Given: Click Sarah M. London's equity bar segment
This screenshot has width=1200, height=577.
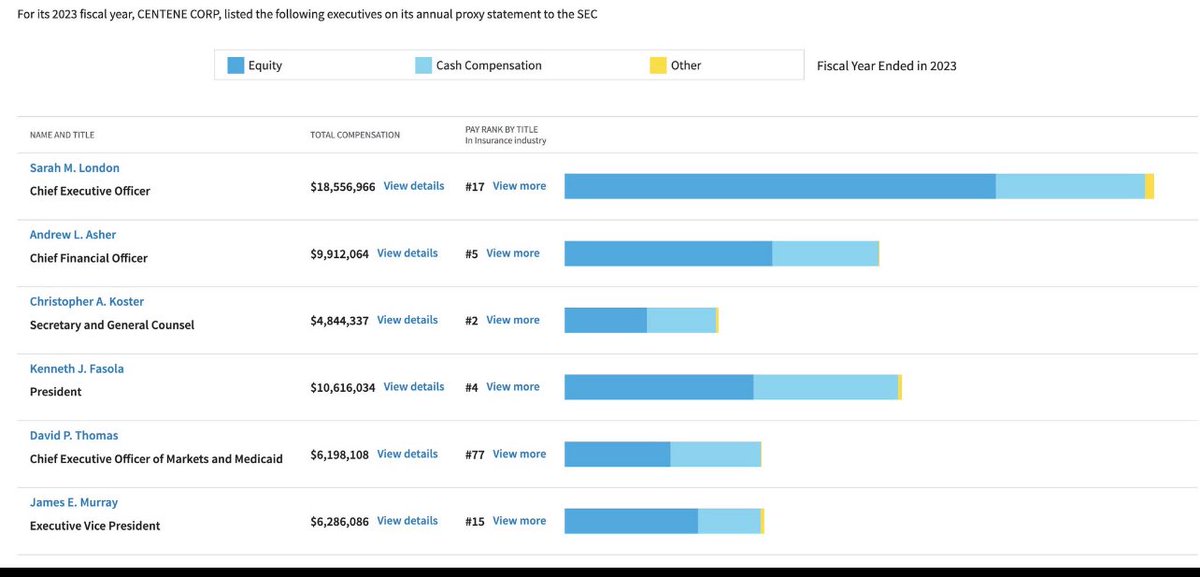Looking at the screenshot, I should pos(780,186).
